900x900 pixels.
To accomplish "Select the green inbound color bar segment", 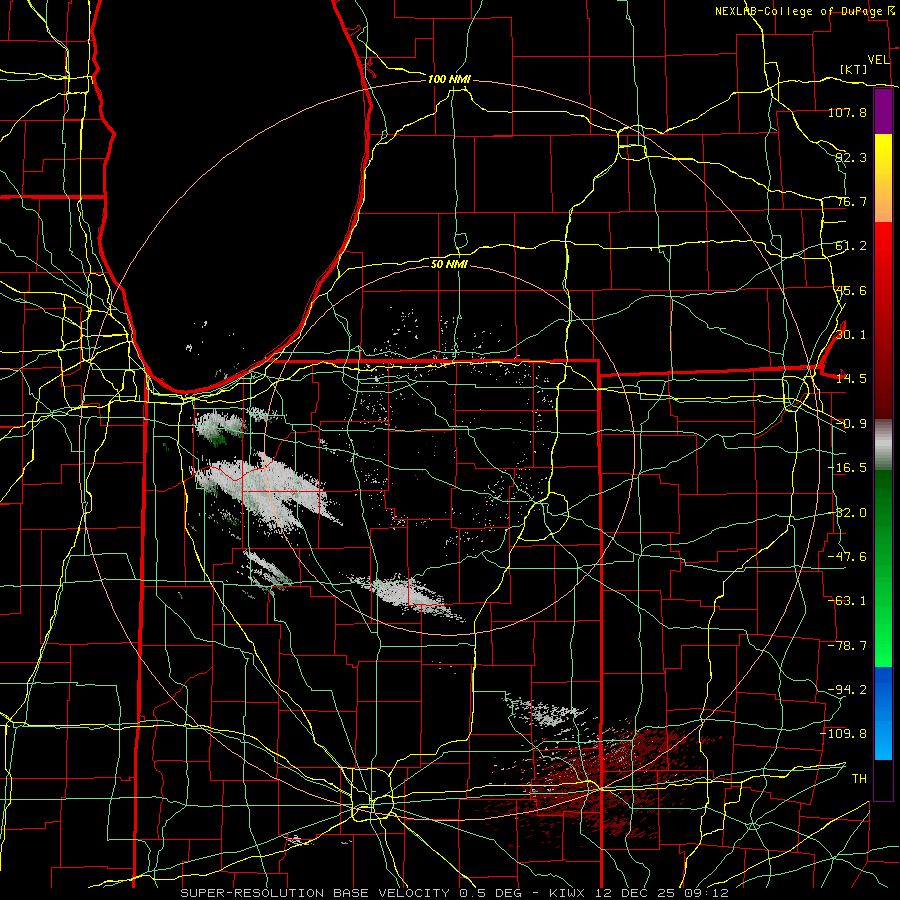I will tap(883, 568).
